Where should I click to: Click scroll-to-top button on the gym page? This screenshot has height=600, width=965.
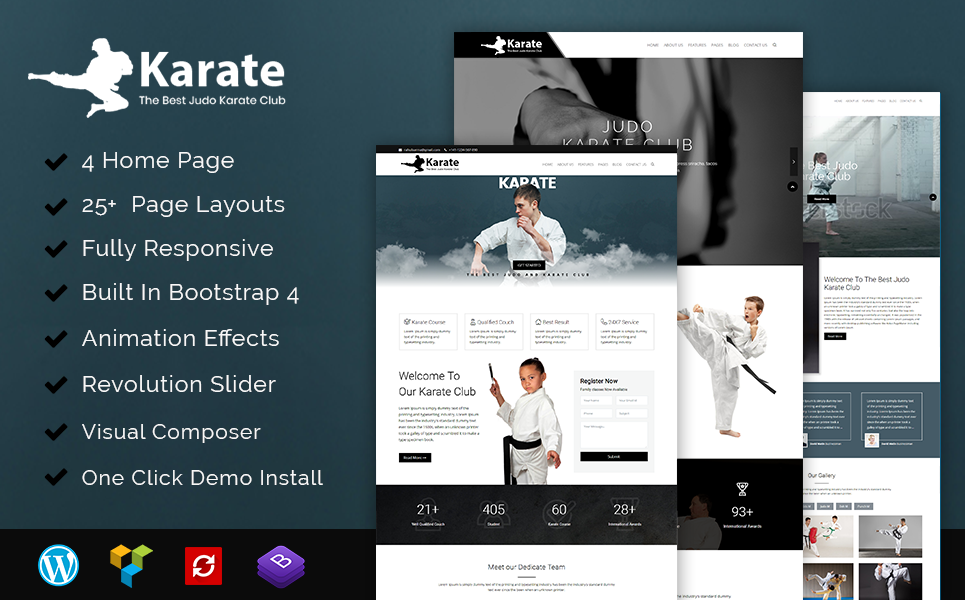932,197
